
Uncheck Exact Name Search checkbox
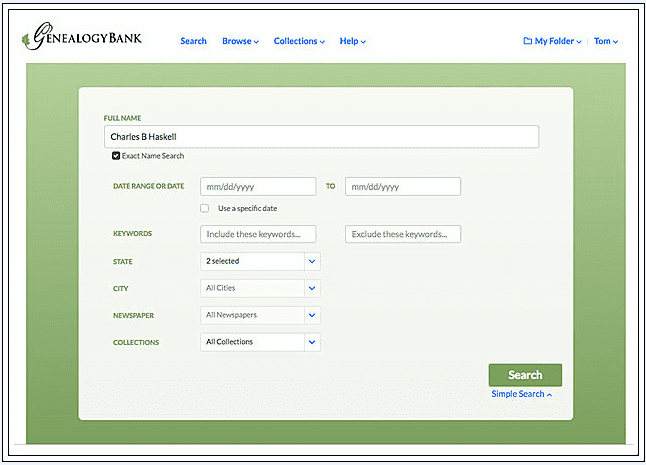(x=116, y=156)
